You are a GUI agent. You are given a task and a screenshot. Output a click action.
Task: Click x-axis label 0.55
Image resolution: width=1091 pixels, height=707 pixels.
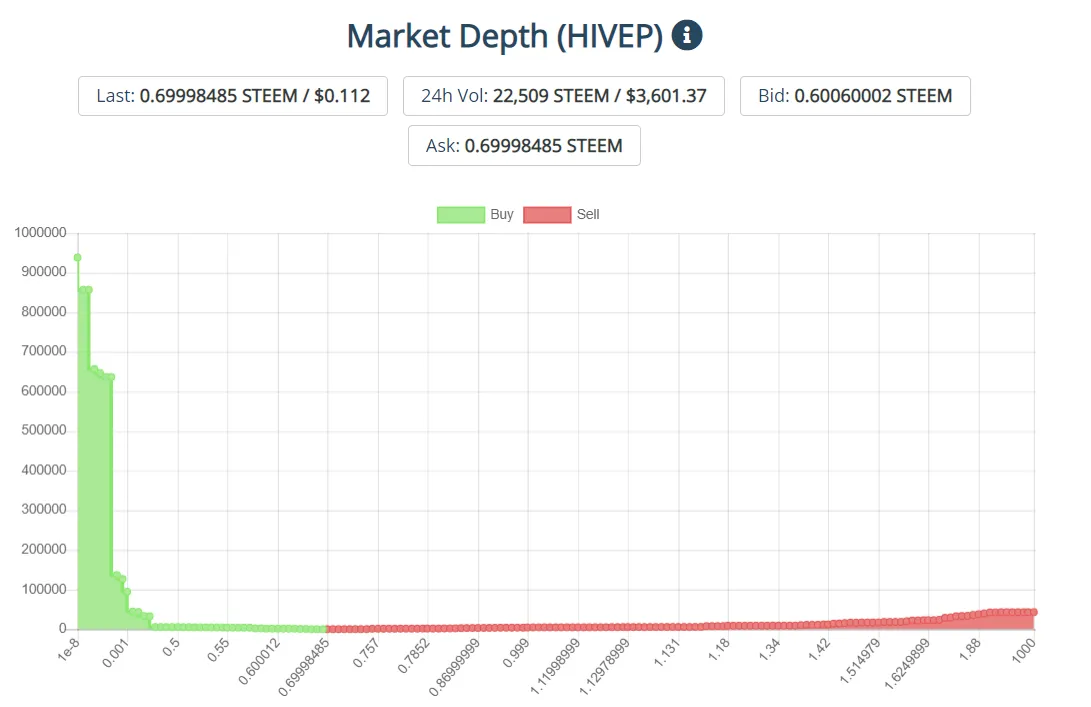coord(218,649)
